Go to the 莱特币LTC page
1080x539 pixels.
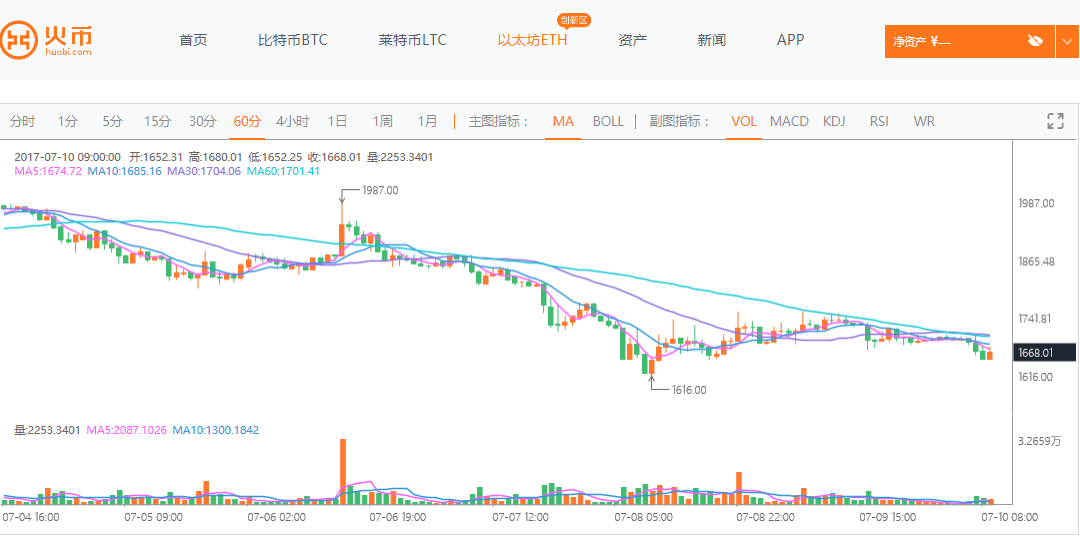pyautogui.click(x=412, y=40)
